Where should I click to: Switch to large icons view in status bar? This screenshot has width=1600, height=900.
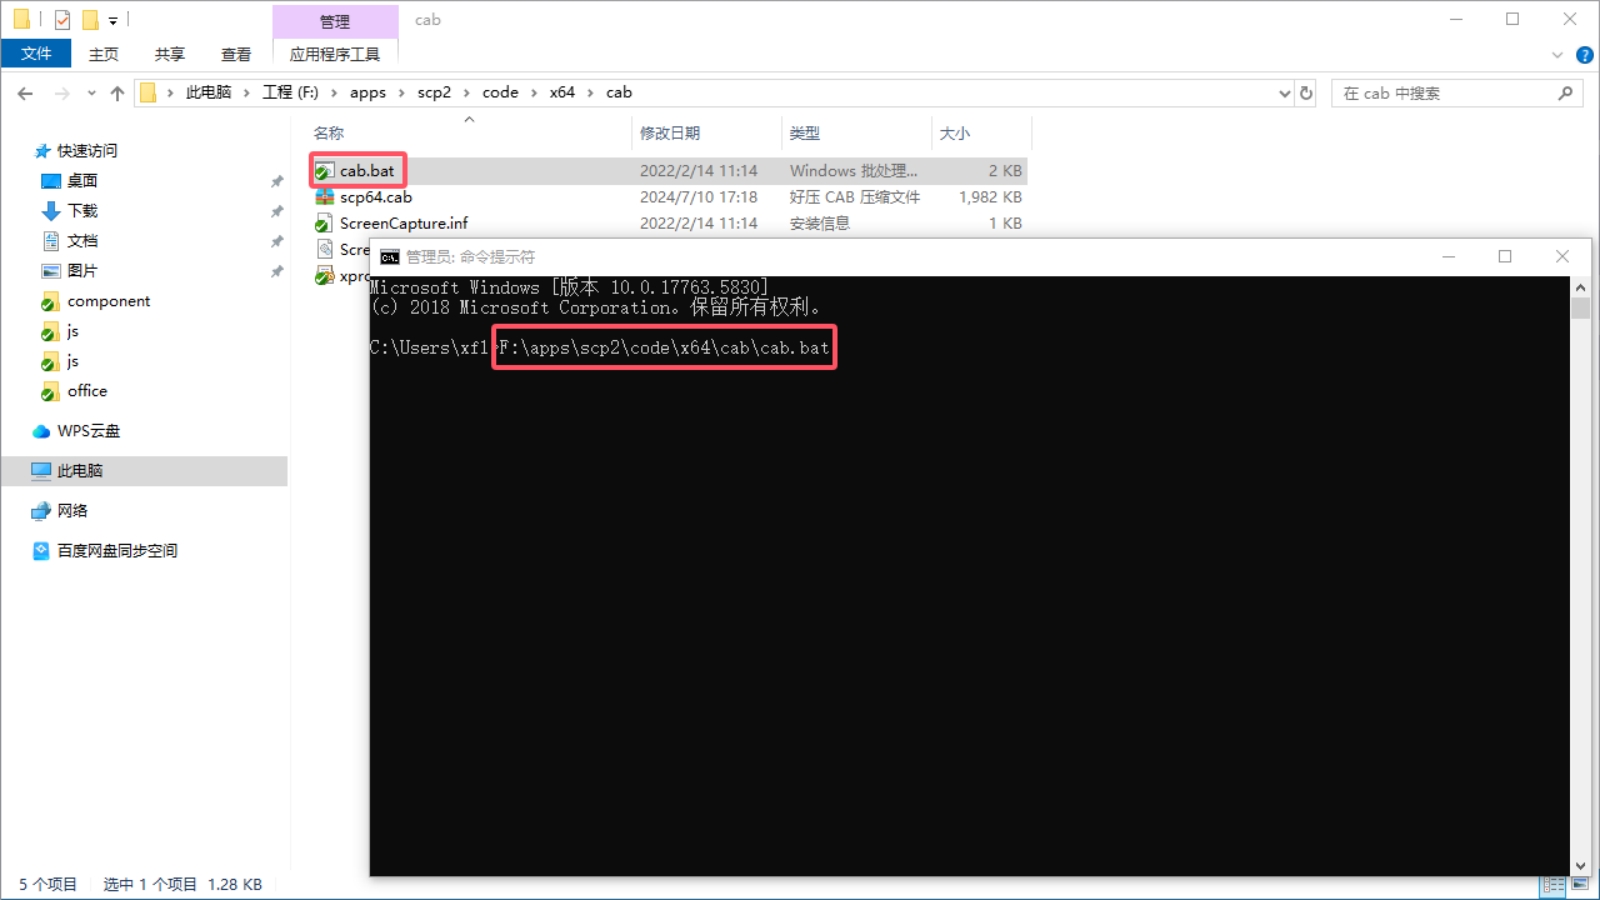click(1580, 884)
